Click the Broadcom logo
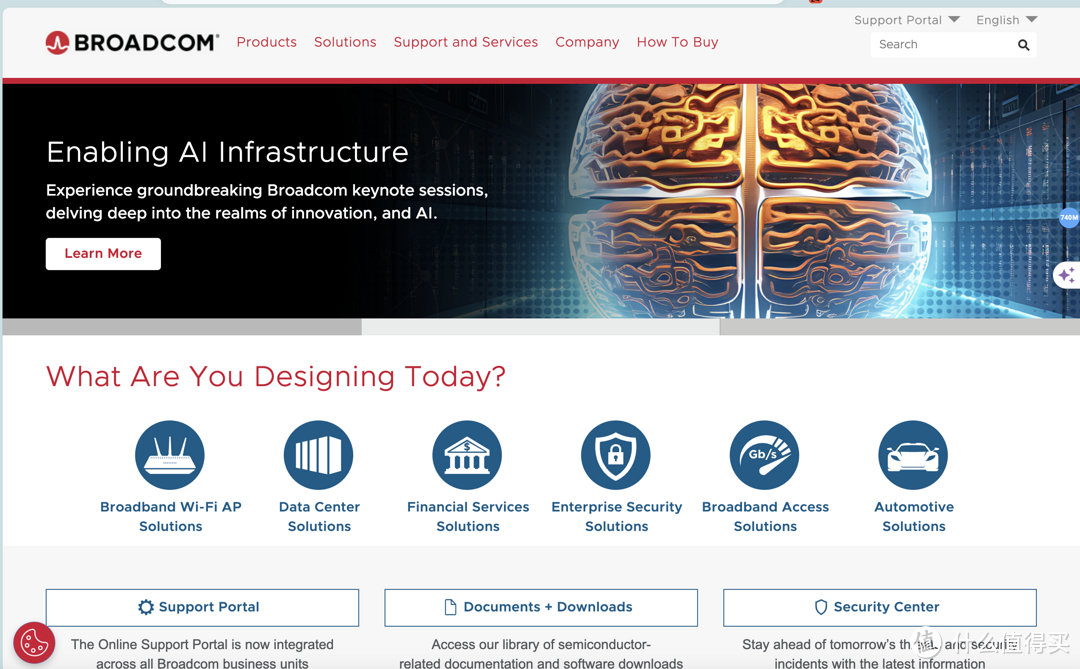The image size is (1080, 669). (x=132, y=43)
